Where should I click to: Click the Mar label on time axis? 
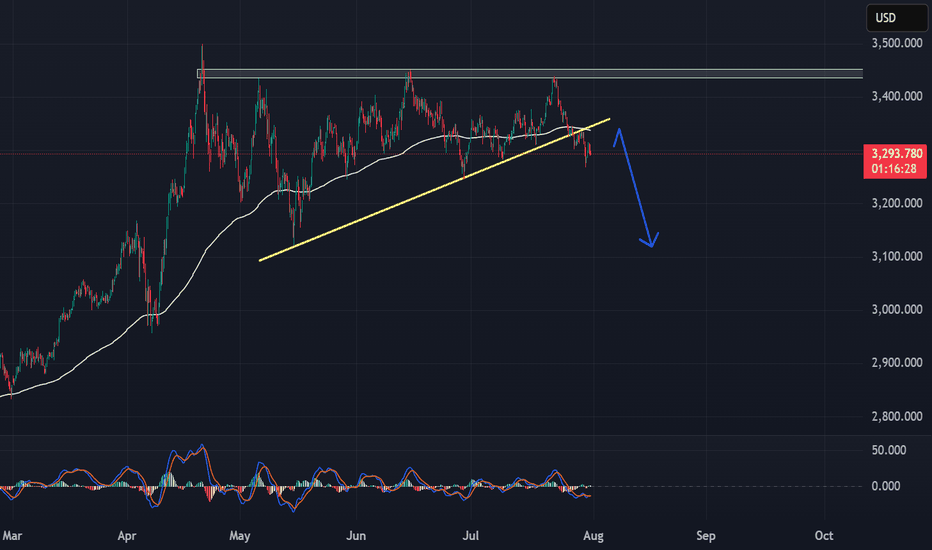click(12, 536)
